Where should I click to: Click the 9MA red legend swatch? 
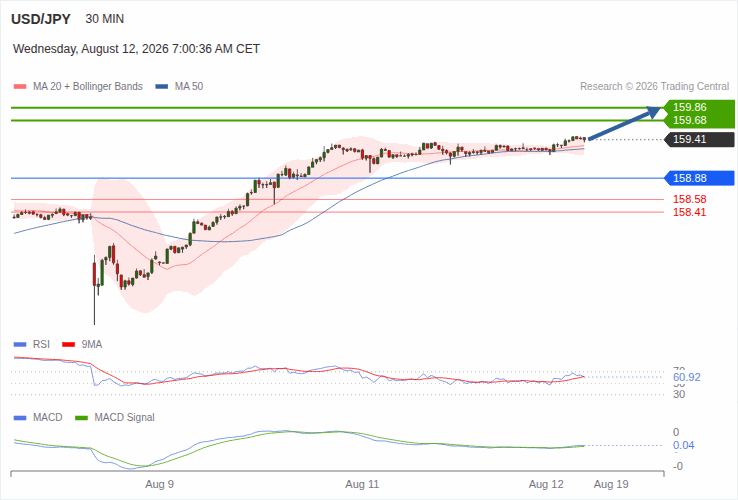tap(69, 345)
